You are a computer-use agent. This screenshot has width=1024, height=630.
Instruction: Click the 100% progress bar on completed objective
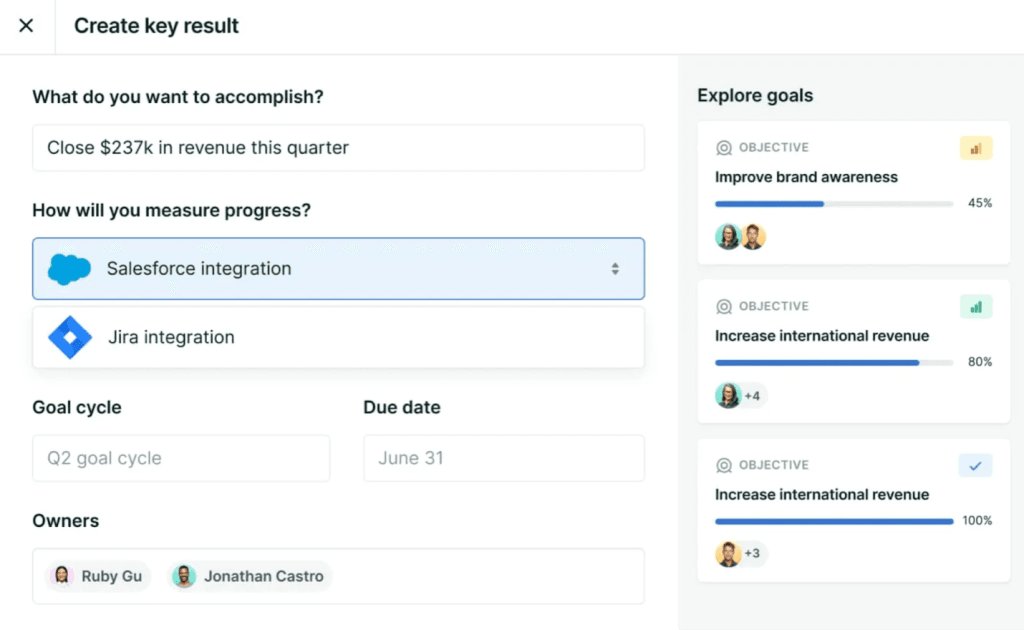point(833,521)
